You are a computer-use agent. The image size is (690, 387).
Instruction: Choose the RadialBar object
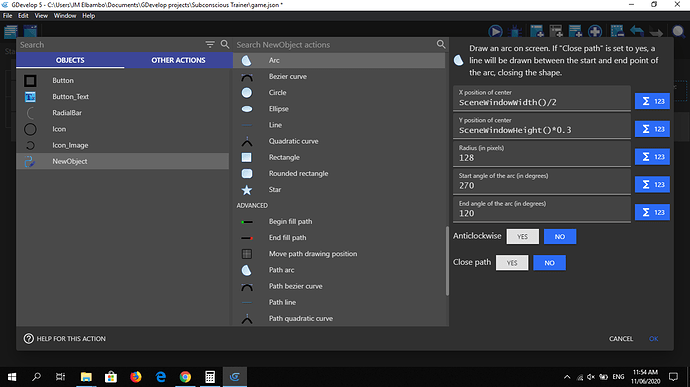pos(122,113)
